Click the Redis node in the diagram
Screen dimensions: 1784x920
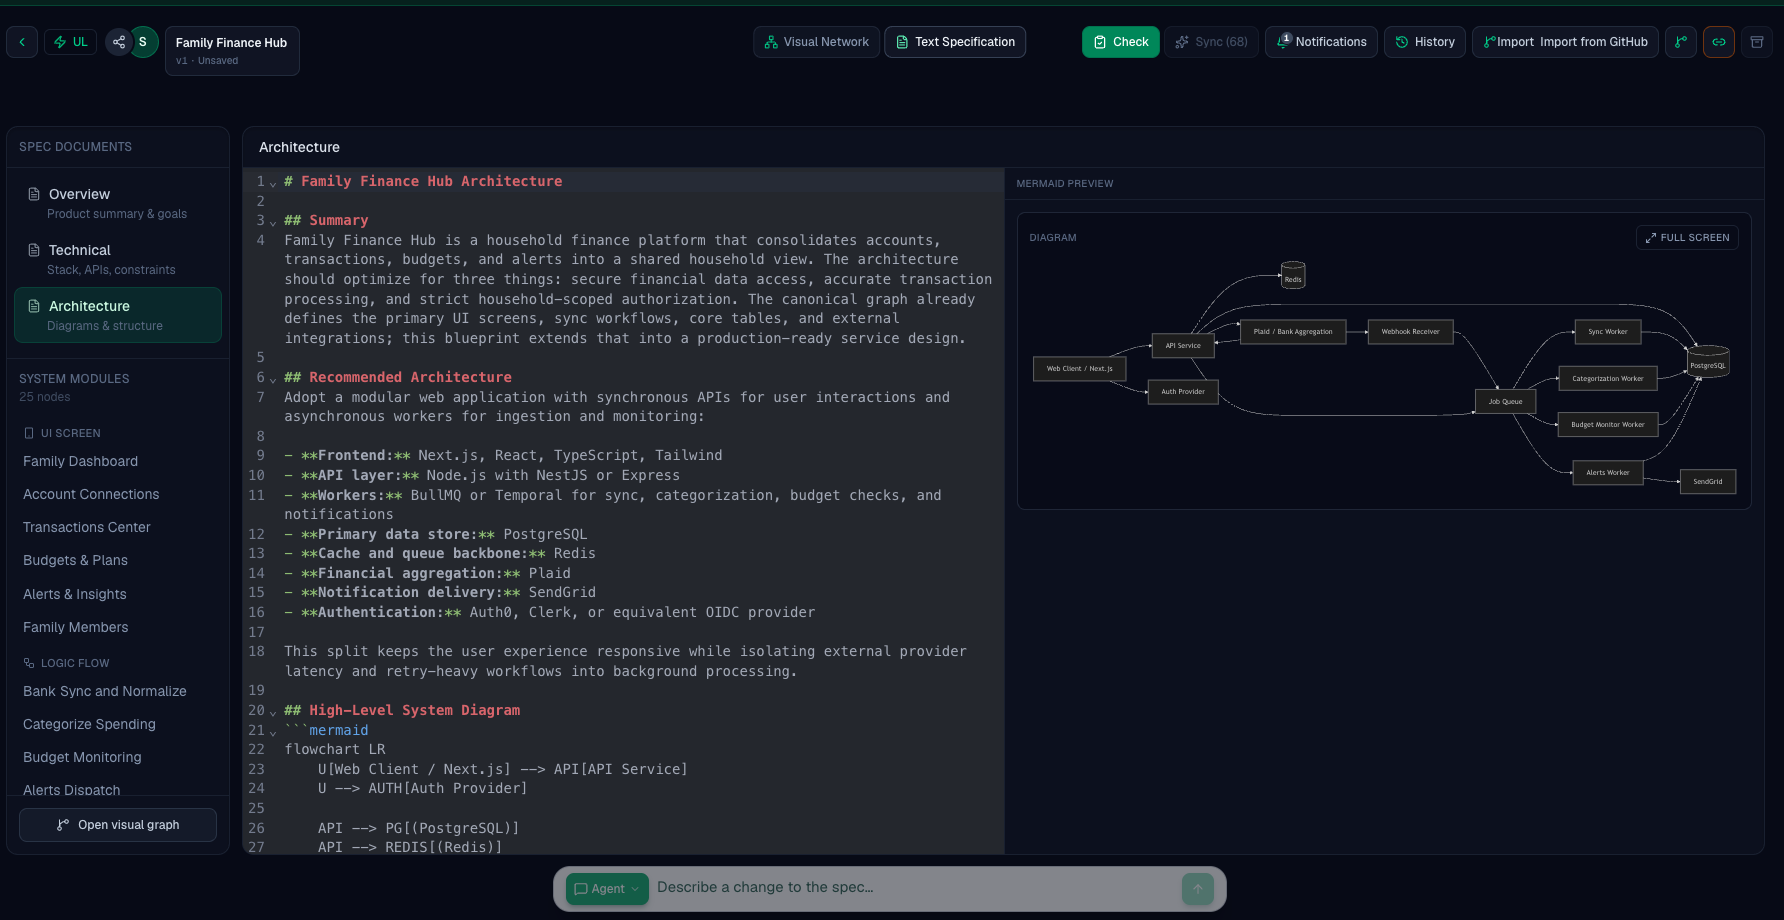pos(1293,274)
